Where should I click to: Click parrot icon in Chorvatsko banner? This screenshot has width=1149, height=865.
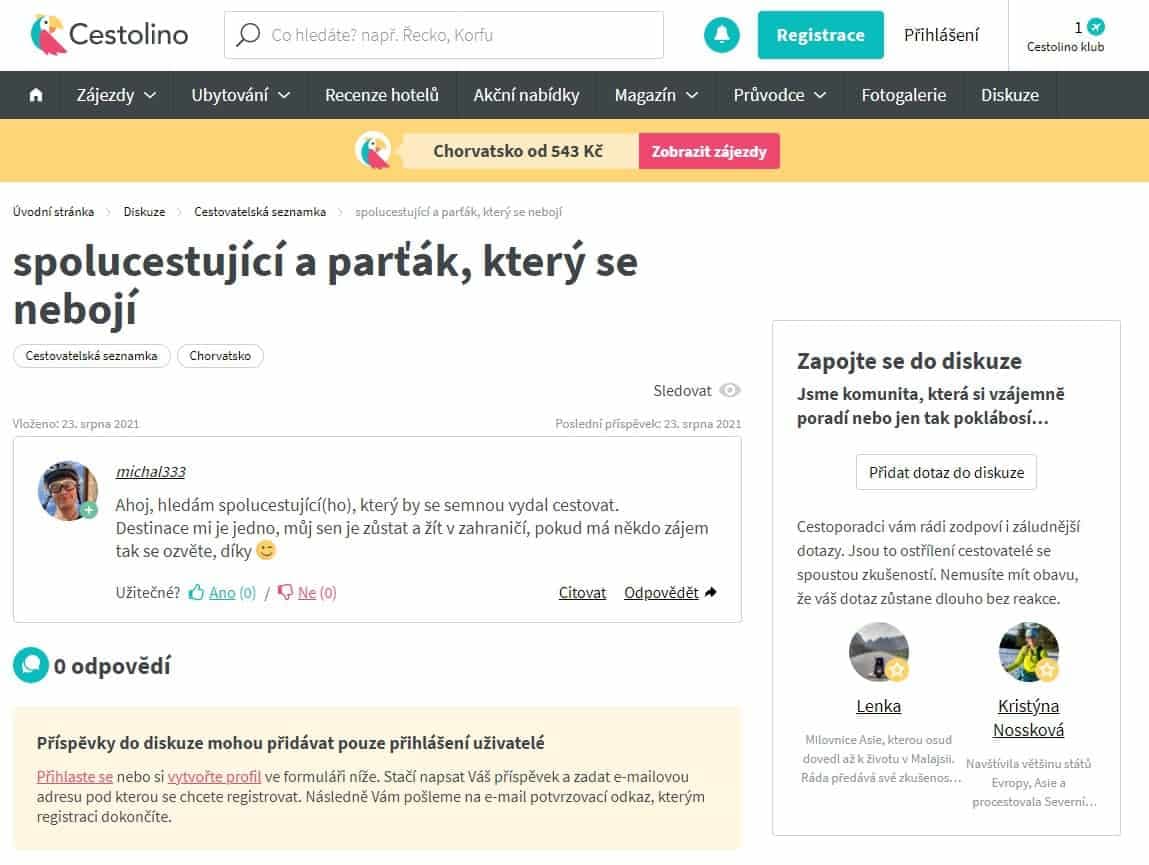pos(374,150)
